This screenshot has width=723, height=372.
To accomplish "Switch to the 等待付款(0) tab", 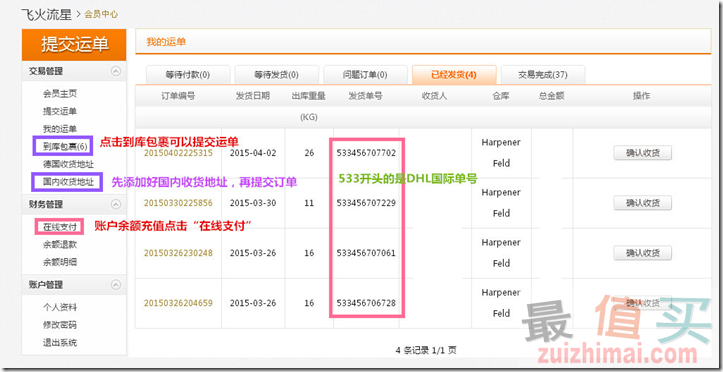I will (188, 75).
